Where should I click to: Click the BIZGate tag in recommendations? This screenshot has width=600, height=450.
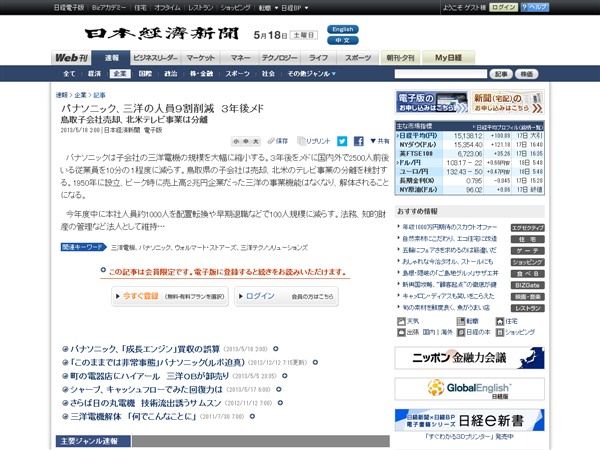point(527,285)
